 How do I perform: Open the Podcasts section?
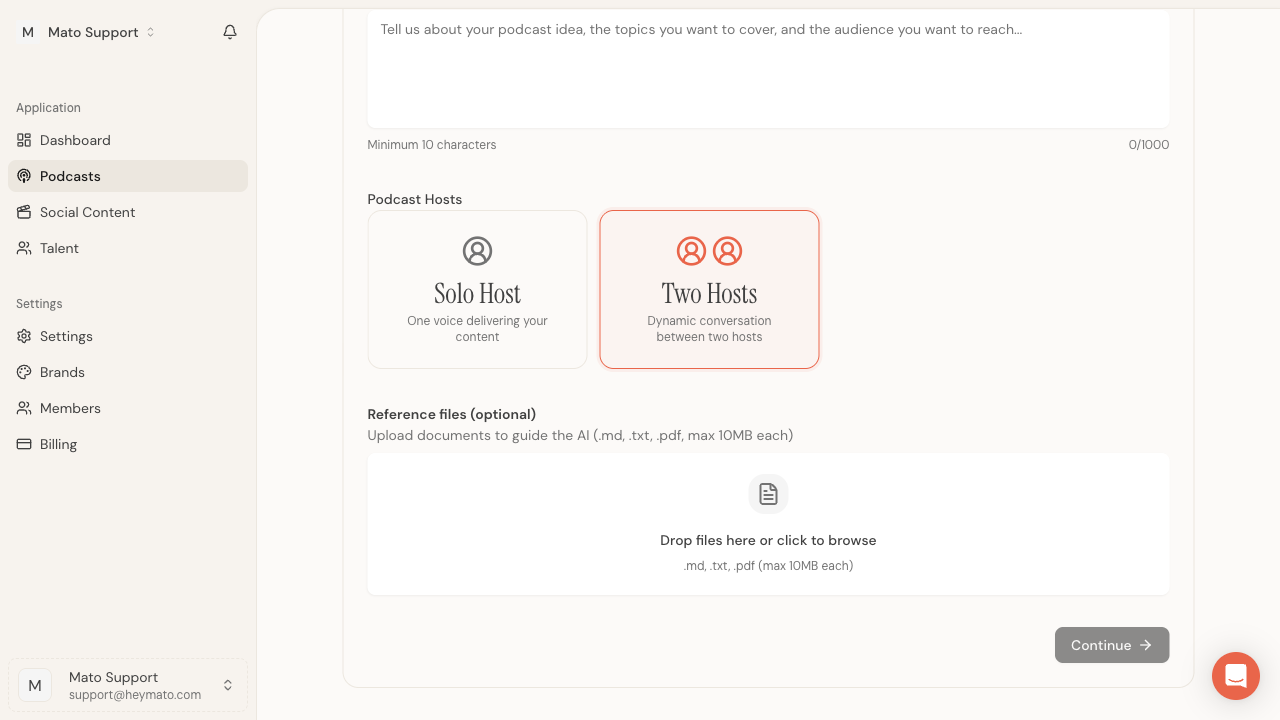[128, 176]
